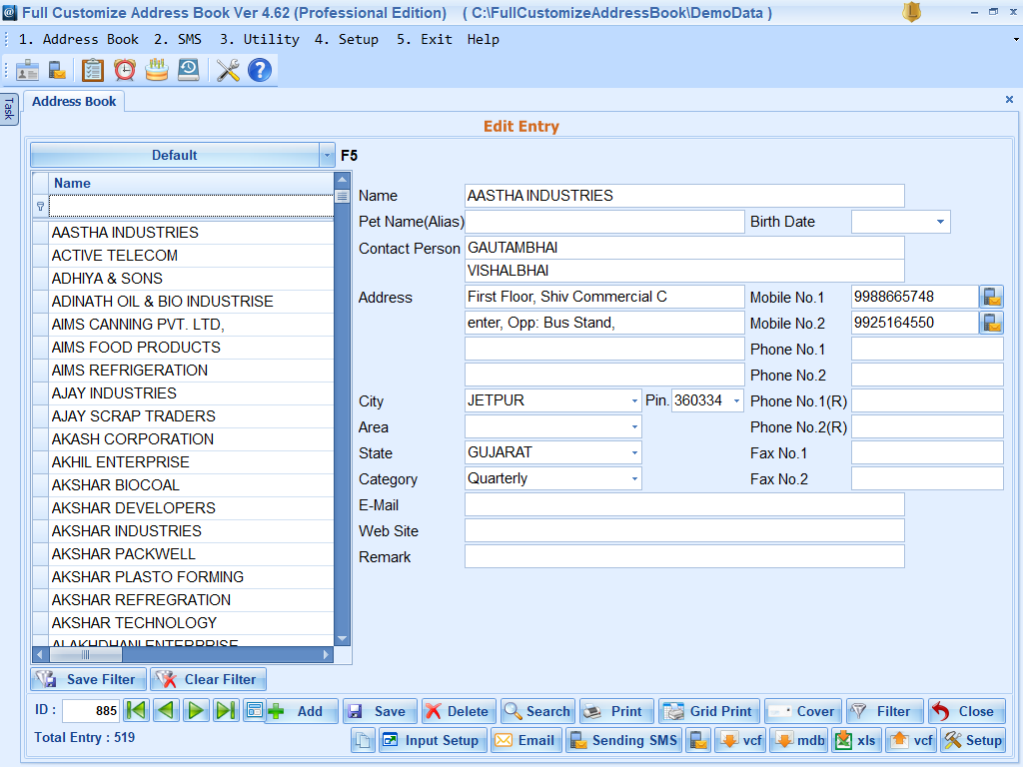Screen dimensions: 1023x767
Task: Click the 5. Exit menu
Action: coord(424,40)
